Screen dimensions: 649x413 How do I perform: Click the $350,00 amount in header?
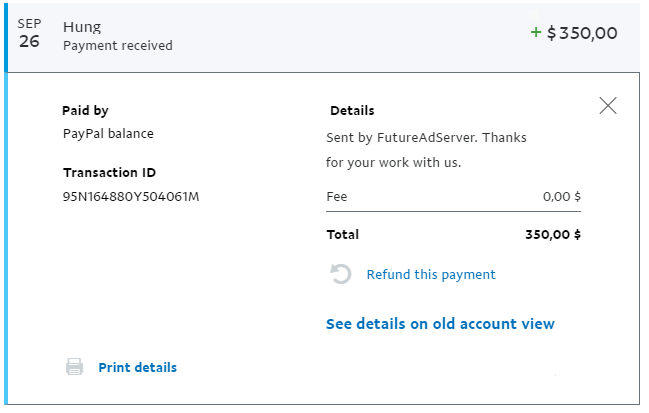[x=582, y=33]
